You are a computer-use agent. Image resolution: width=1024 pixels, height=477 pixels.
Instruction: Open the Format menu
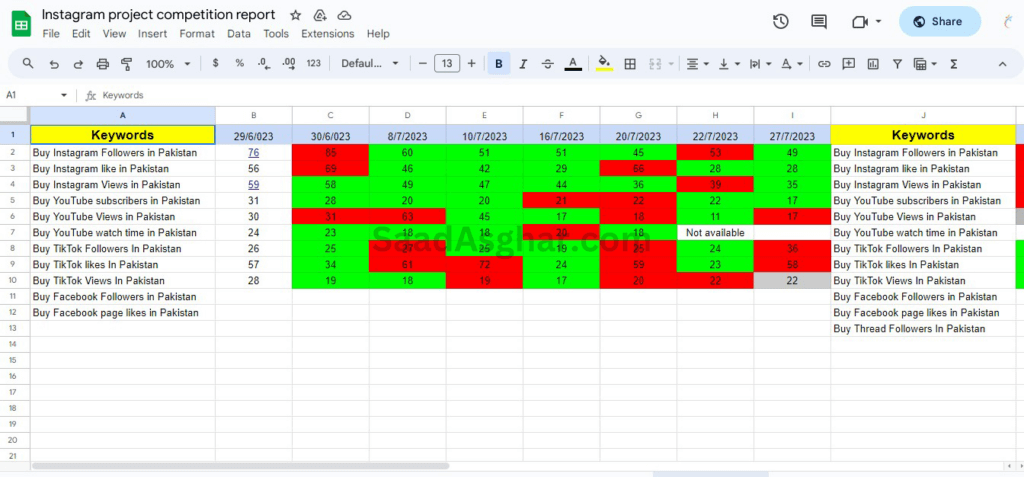click(197, 33)
